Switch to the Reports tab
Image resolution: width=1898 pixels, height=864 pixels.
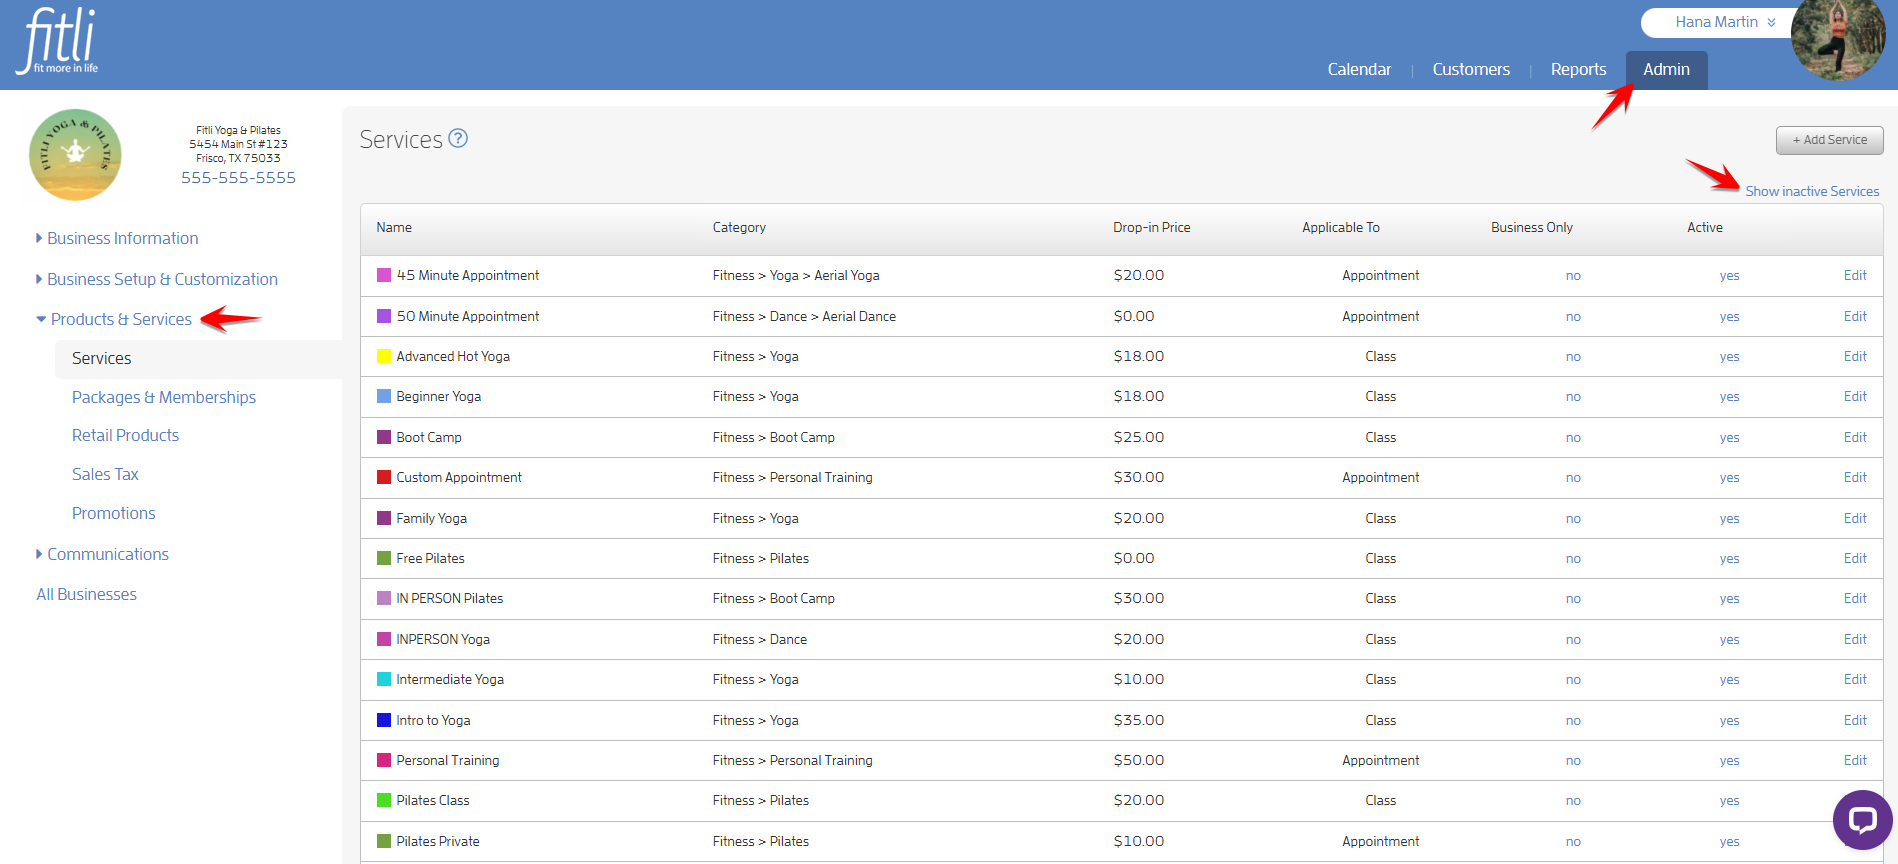(x=1578, y=69)
